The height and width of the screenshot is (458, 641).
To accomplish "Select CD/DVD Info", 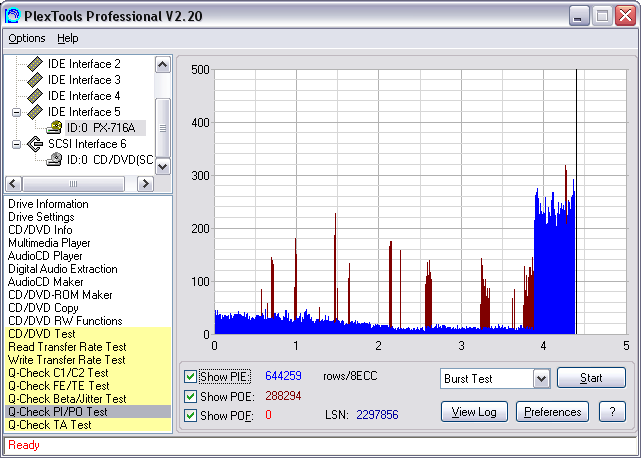I will click(x=40, y=230).
